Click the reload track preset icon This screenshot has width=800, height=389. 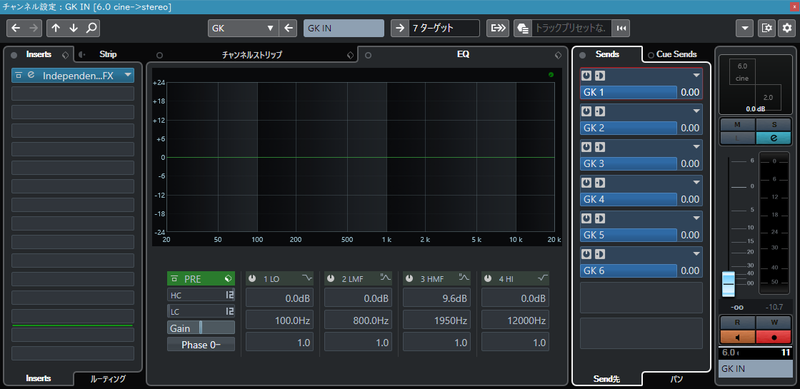(x=621, y=29)
